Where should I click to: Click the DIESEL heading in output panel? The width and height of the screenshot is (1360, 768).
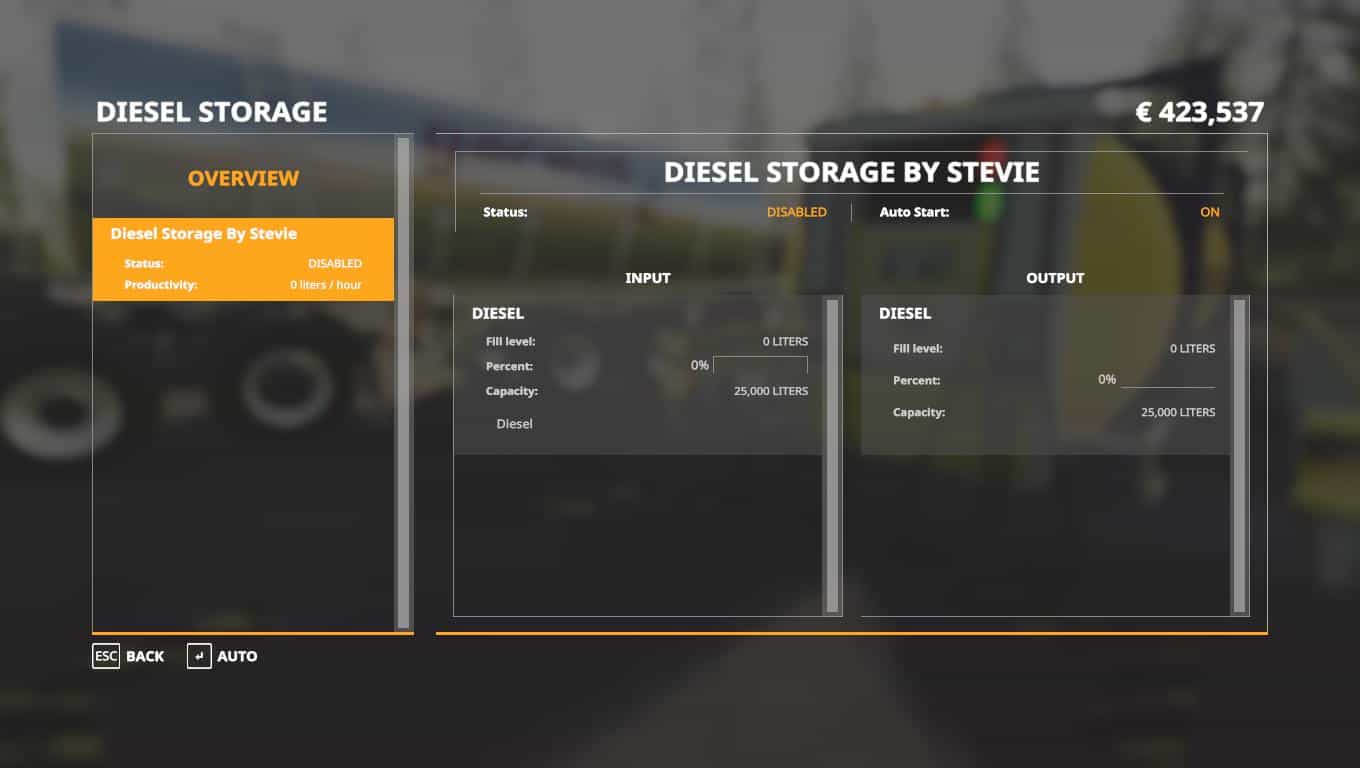[x=905, y=314]
